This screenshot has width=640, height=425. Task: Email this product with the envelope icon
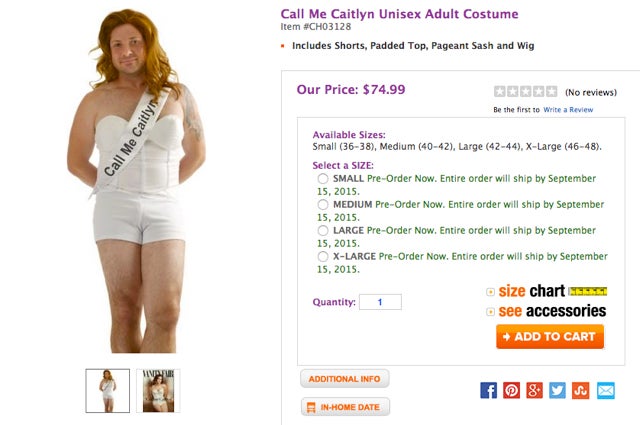605,390
